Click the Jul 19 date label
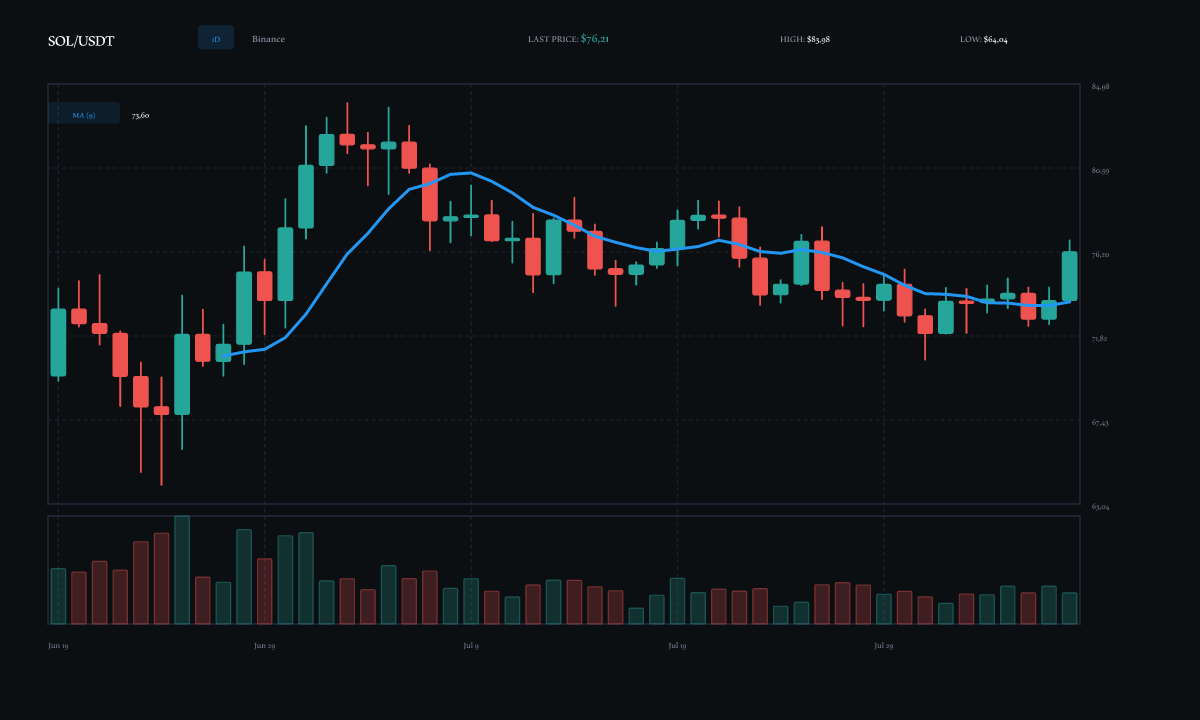Screen dimensions: 1200x720 pos(677,646)
